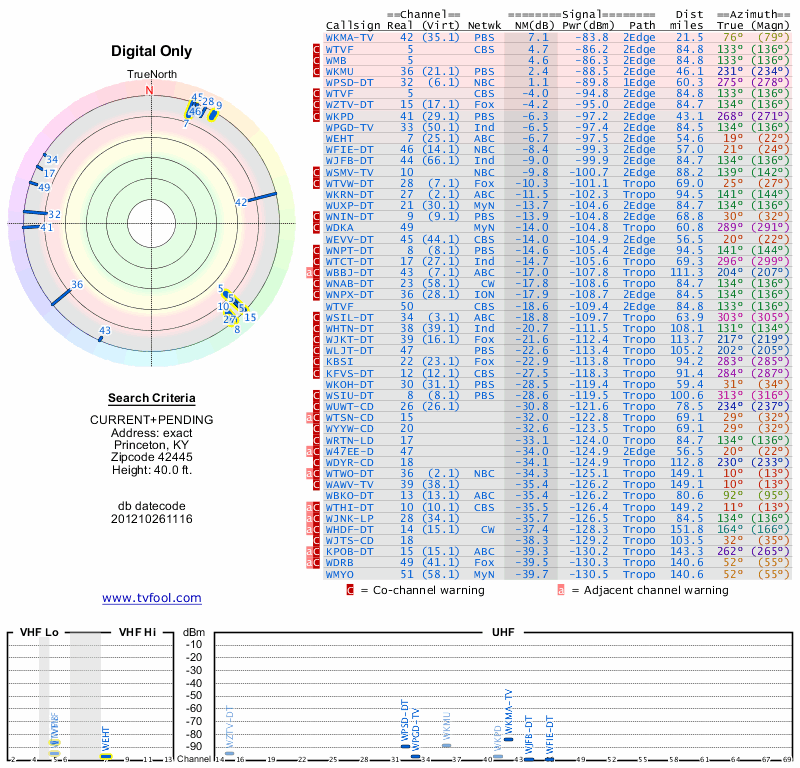Click the co-channel warning icon beside WMB
The image size is (800, 768).
(x=317, y=60)
